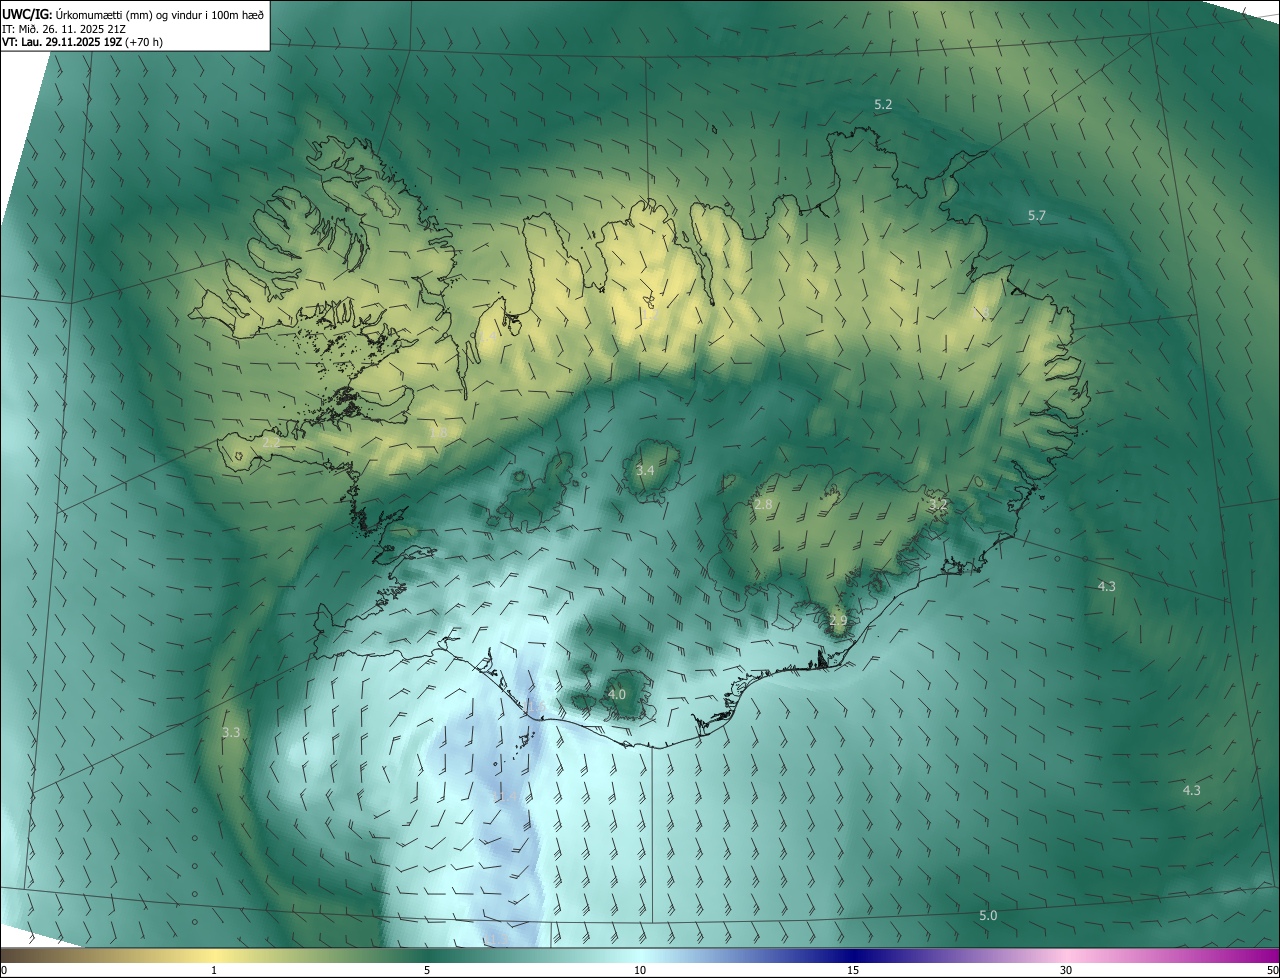Image resolution: width=1280 pixels, height=978 pixels.
Task: Click the color scale tick label 50
Action: click(x=1272, y=970)
